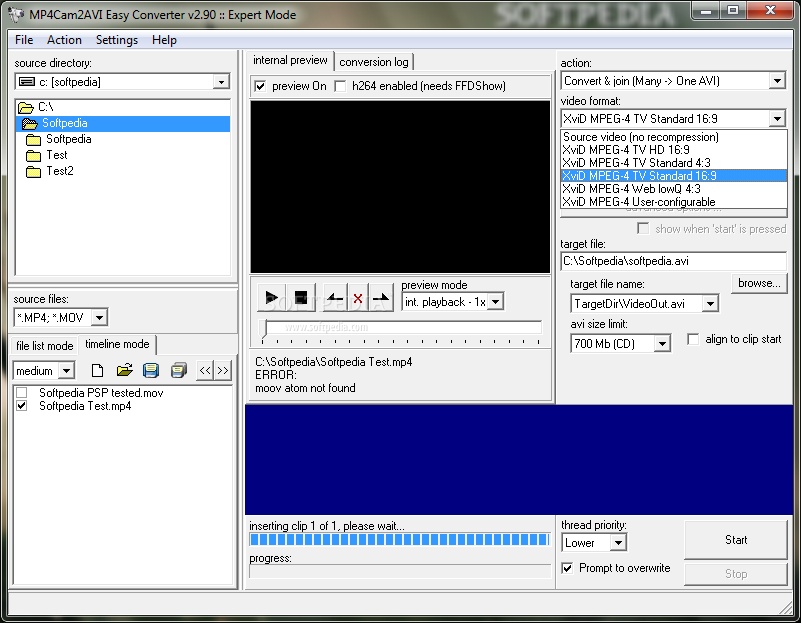
Task: Click the preview seek slider thumb
Action: [264, 329]
